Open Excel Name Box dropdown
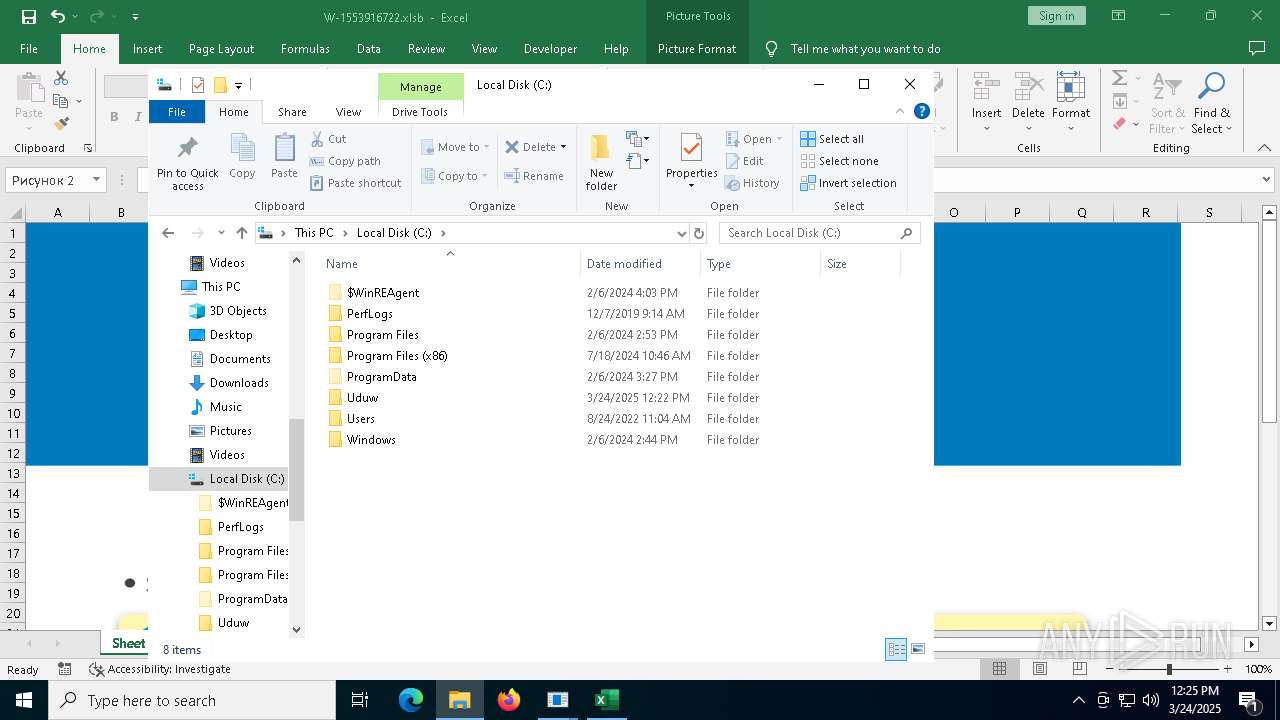1280x720 pixels. click(x=96, y=180)
